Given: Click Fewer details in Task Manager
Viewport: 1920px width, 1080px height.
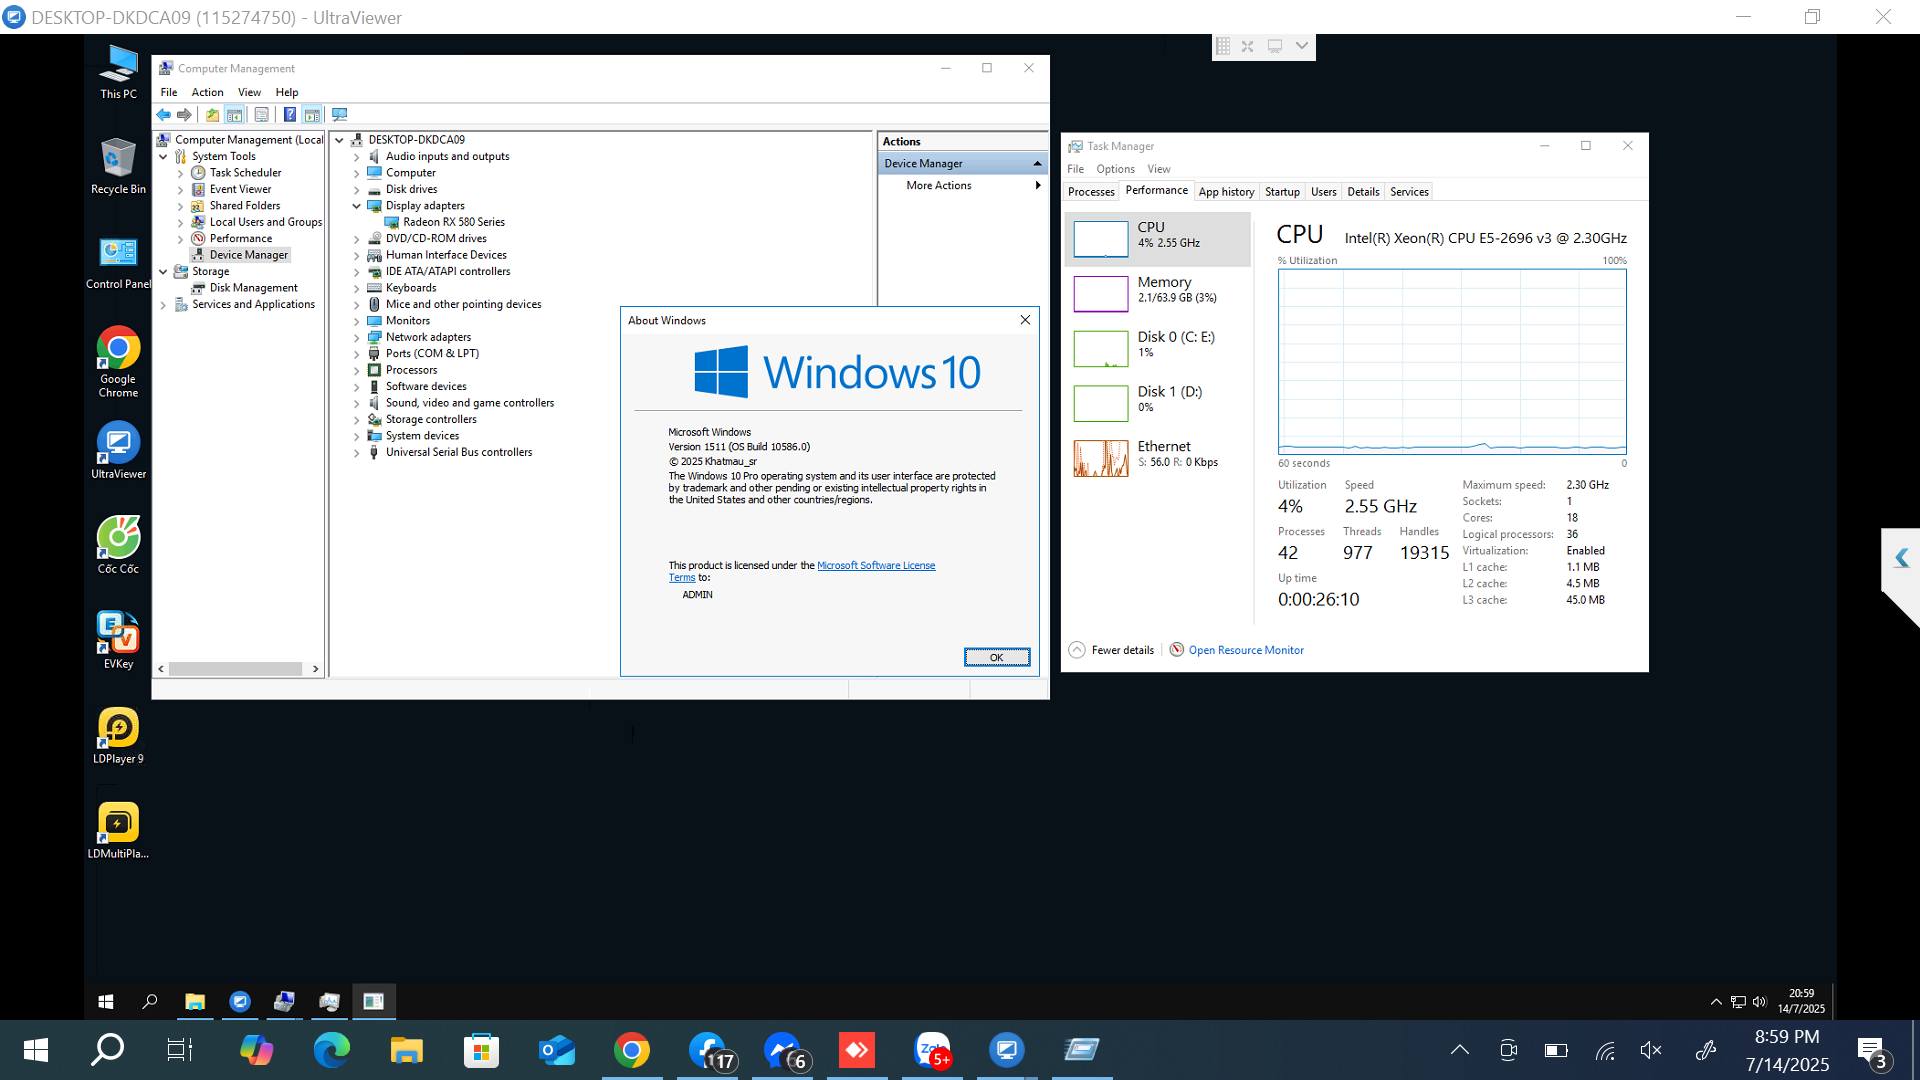Looking at the screenshot, I should (x=1112, y=650).
